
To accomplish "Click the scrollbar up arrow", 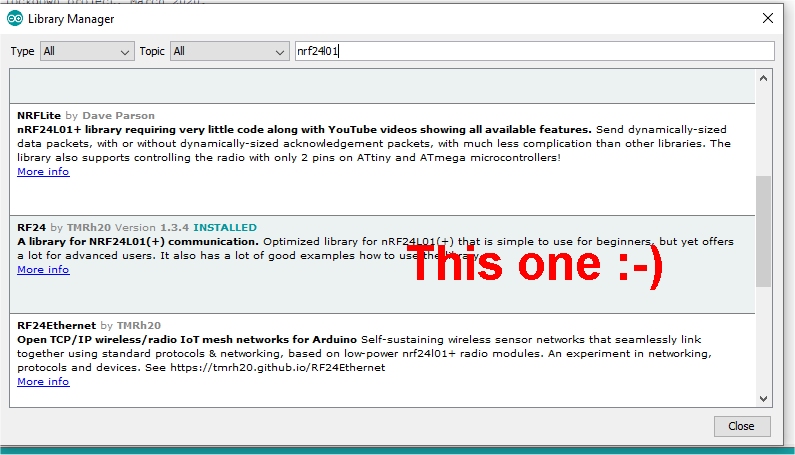I will (764, 79).
